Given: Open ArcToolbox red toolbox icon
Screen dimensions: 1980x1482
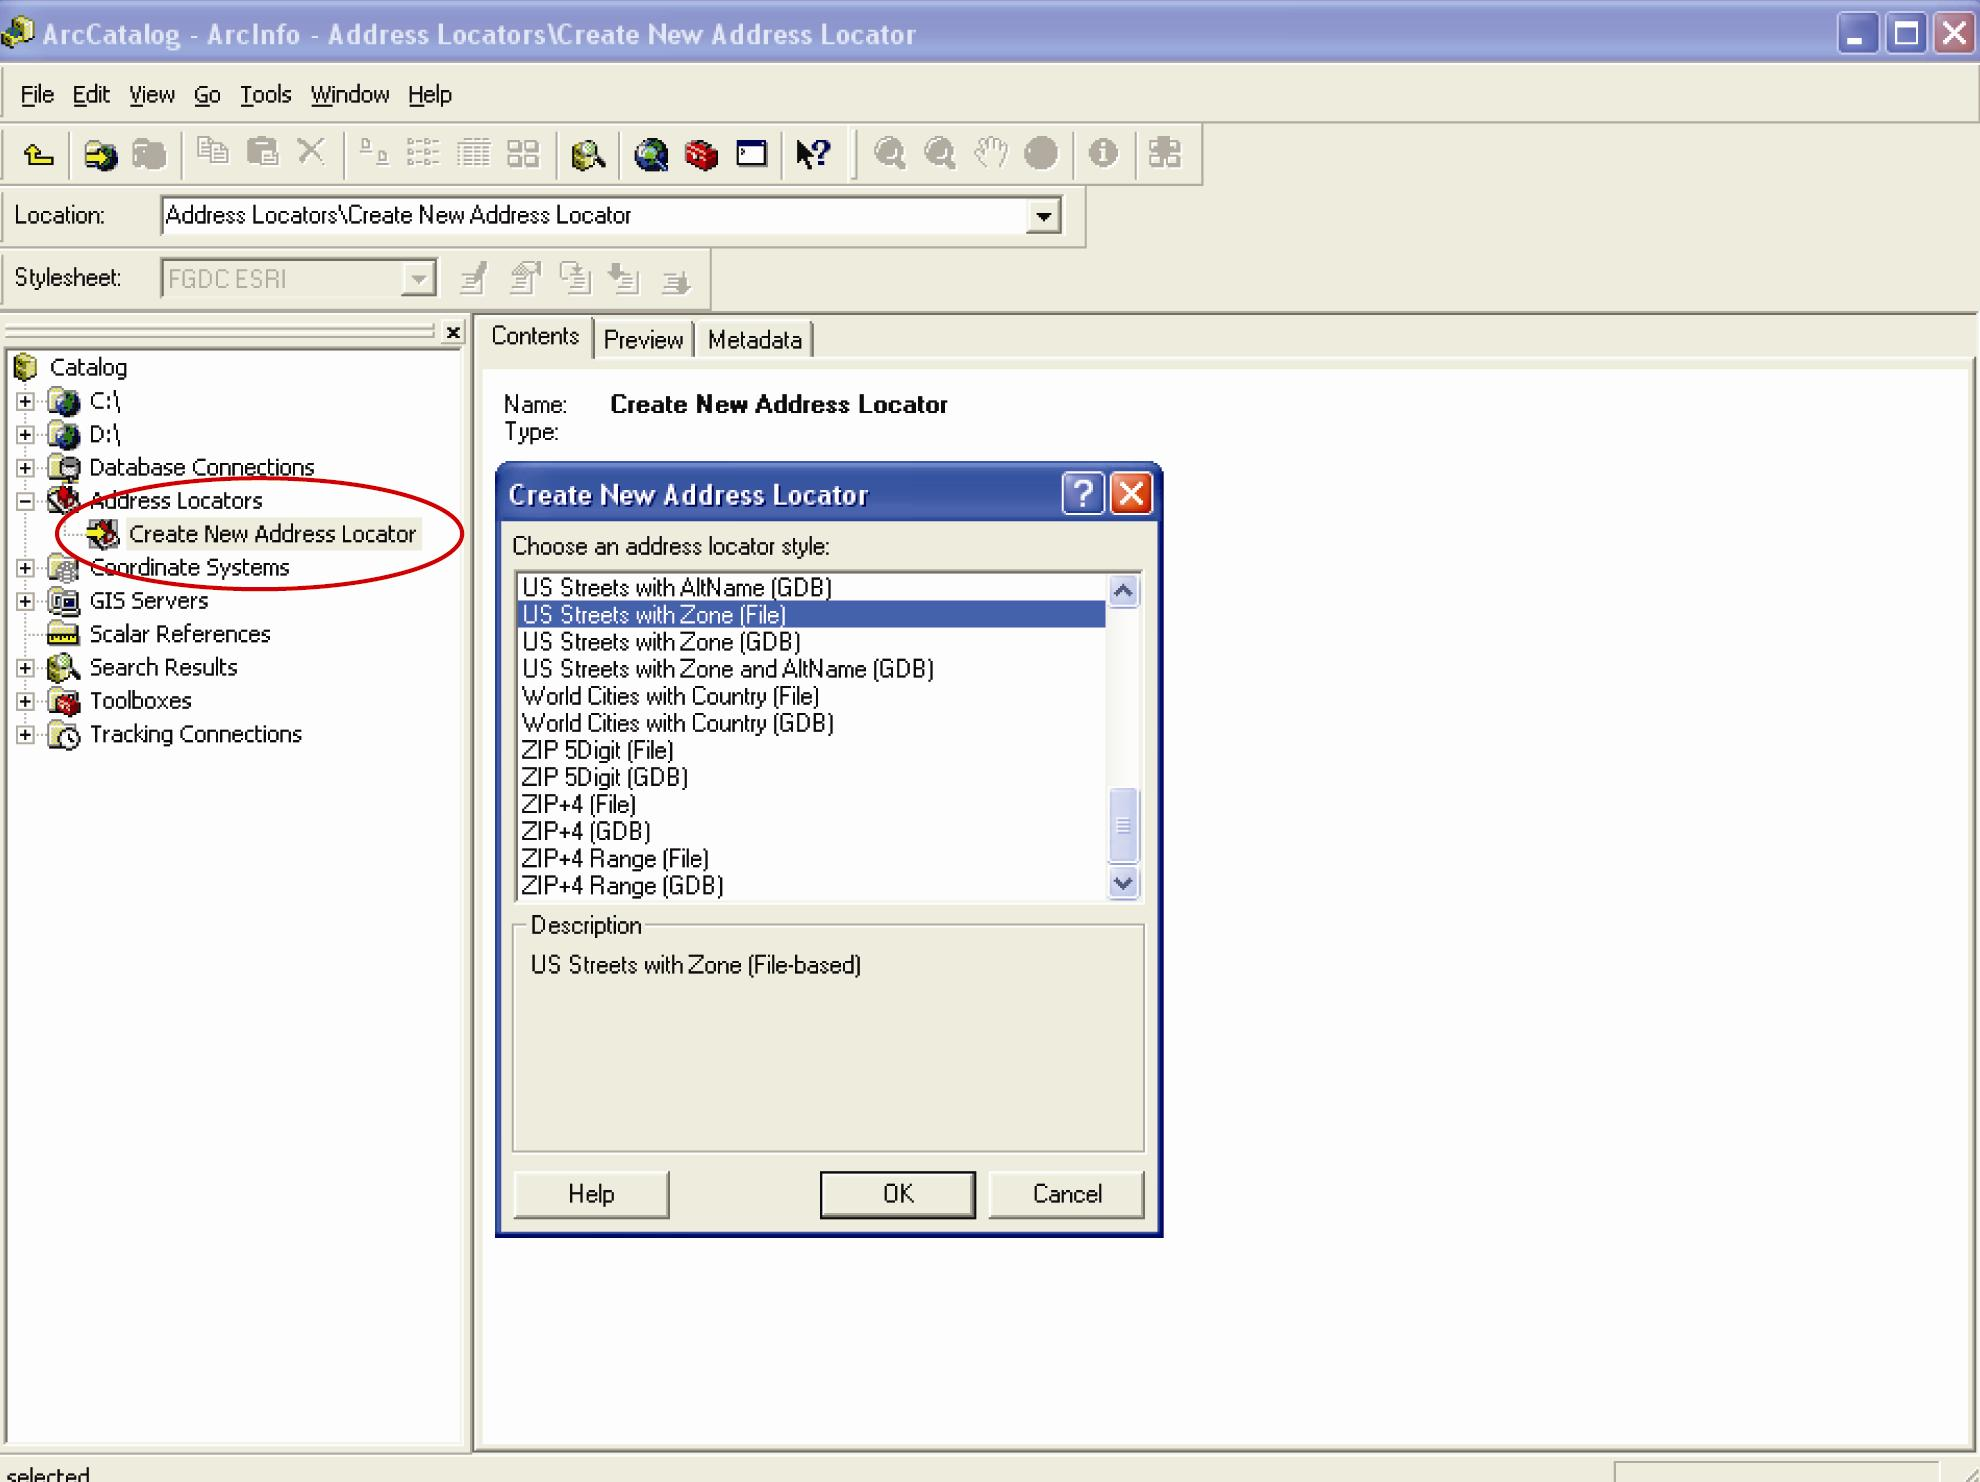Looking at the screenshot, I should [701, 154].
